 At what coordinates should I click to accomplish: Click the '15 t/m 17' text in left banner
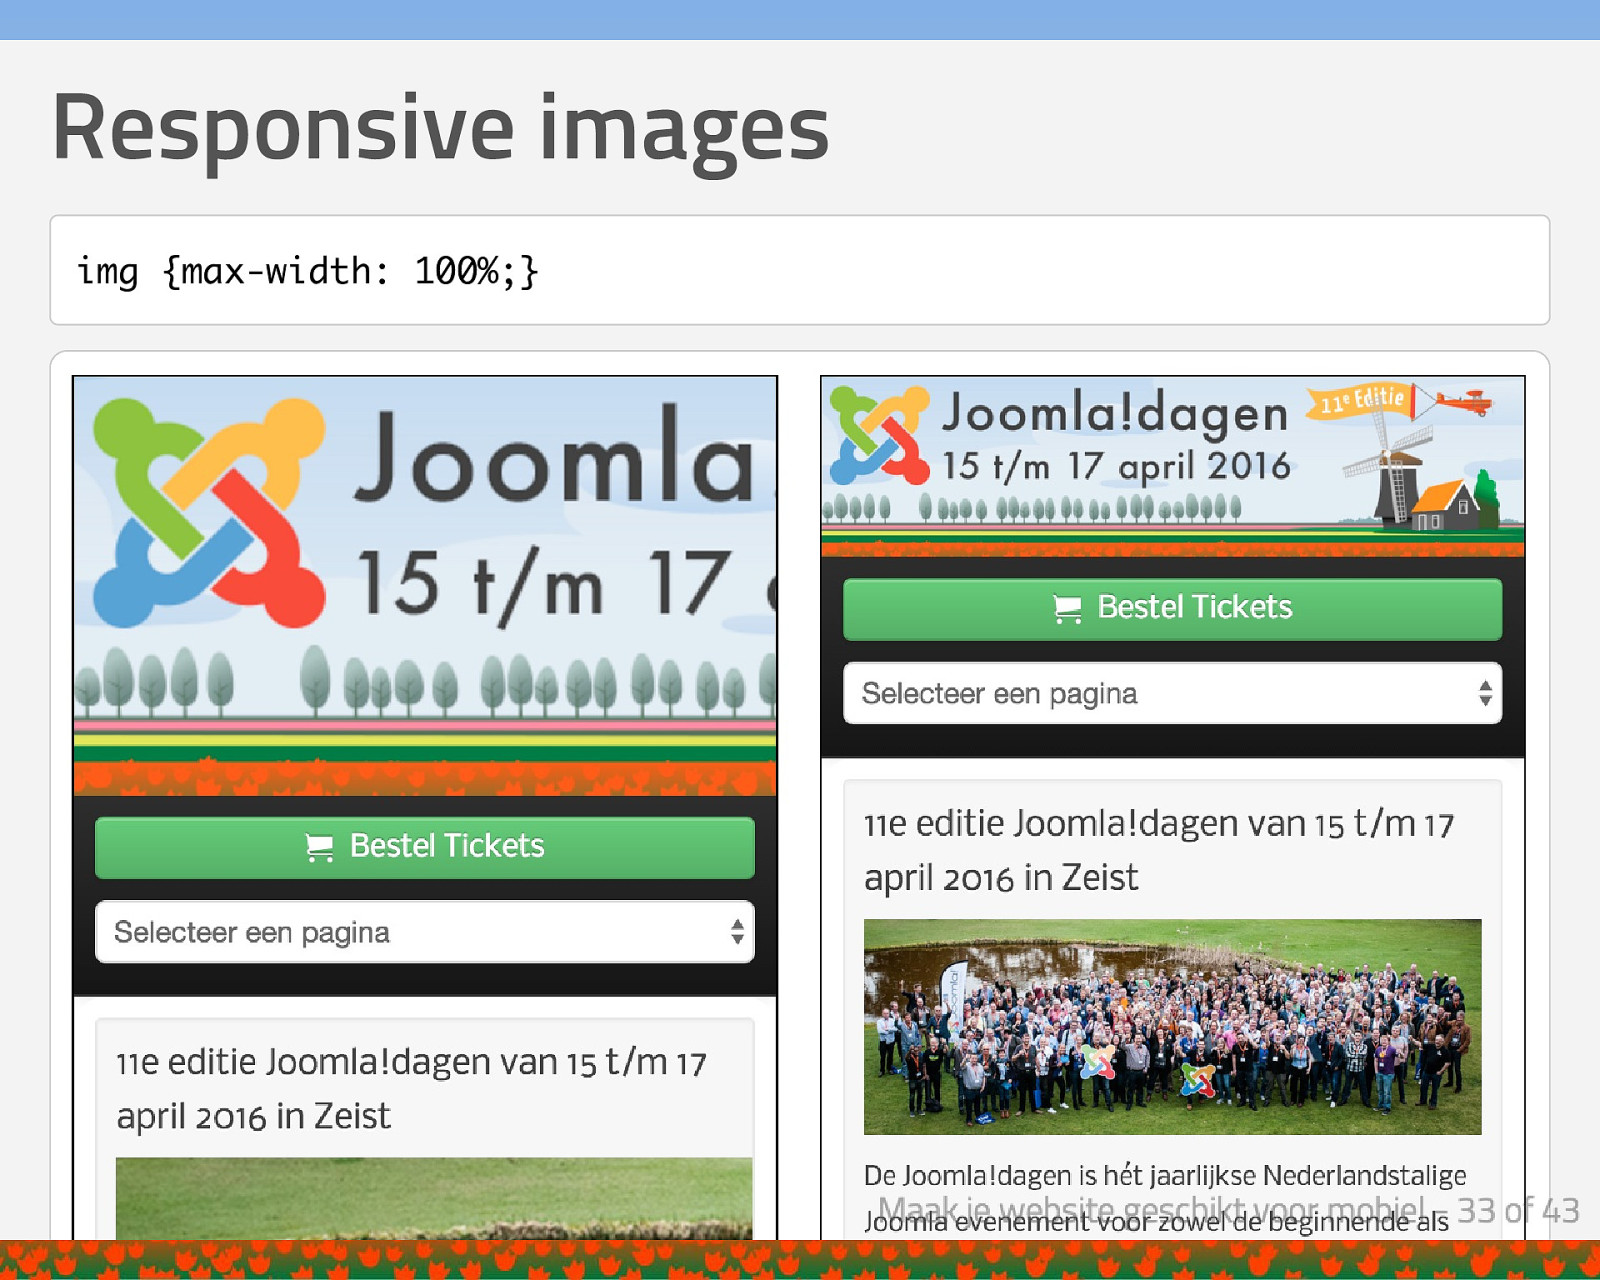coord(544,584)
